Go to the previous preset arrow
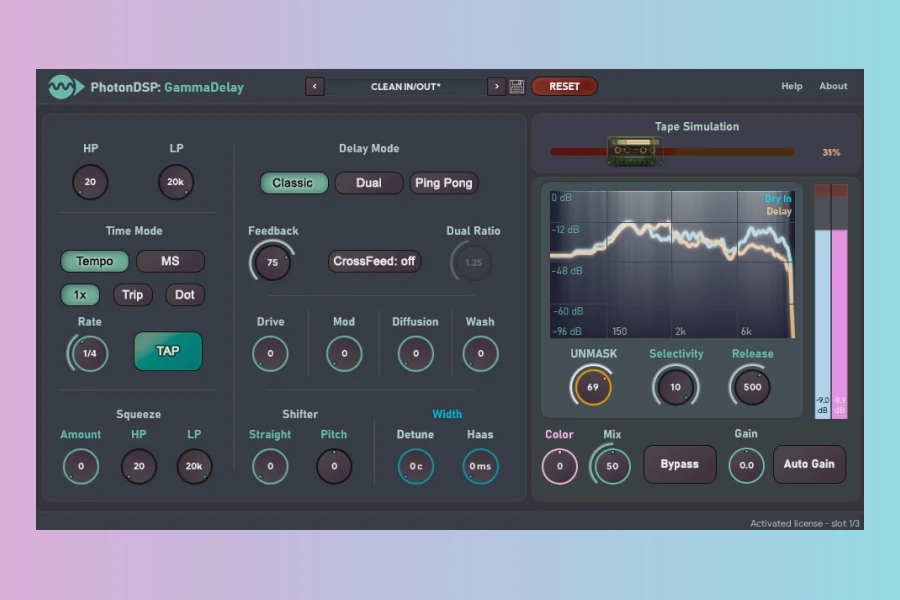 click(x=315, y=87)
